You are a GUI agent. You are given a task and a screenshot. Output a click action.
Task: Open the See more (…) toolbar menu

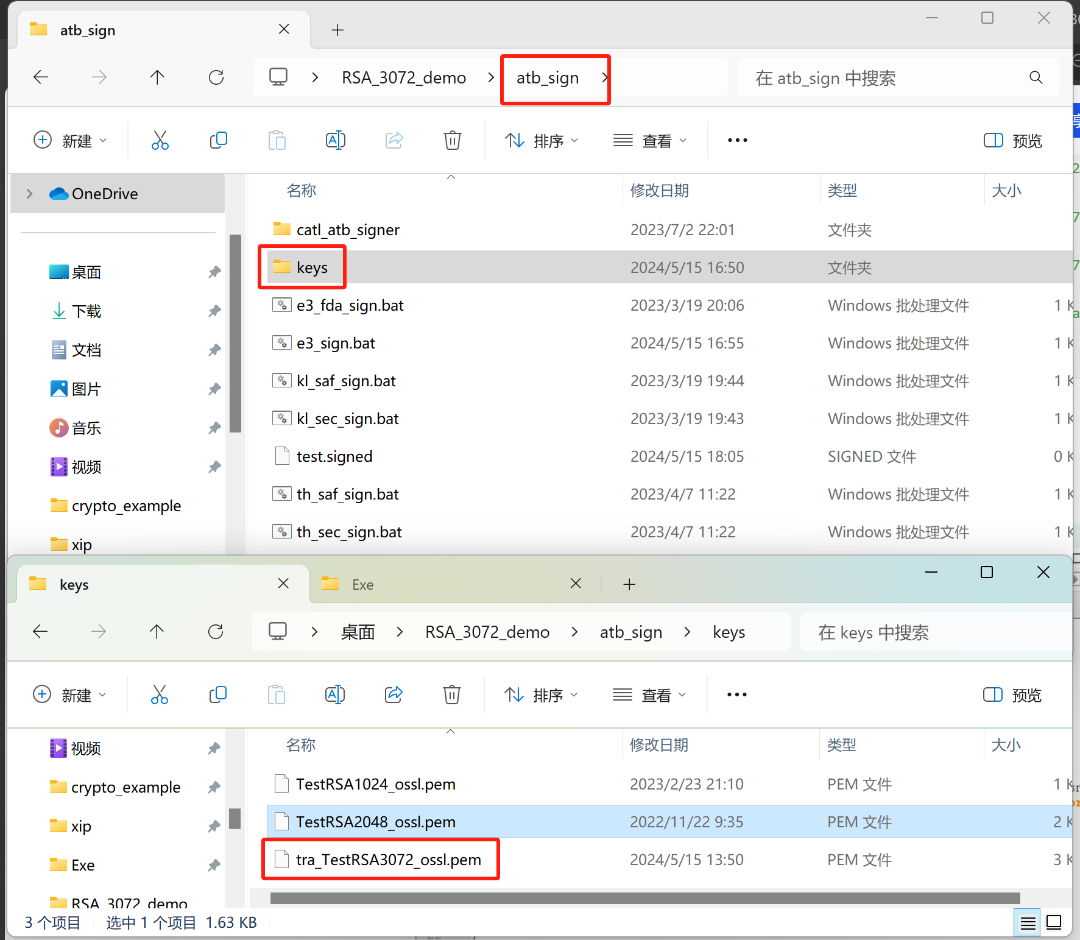tap(737, 140)
